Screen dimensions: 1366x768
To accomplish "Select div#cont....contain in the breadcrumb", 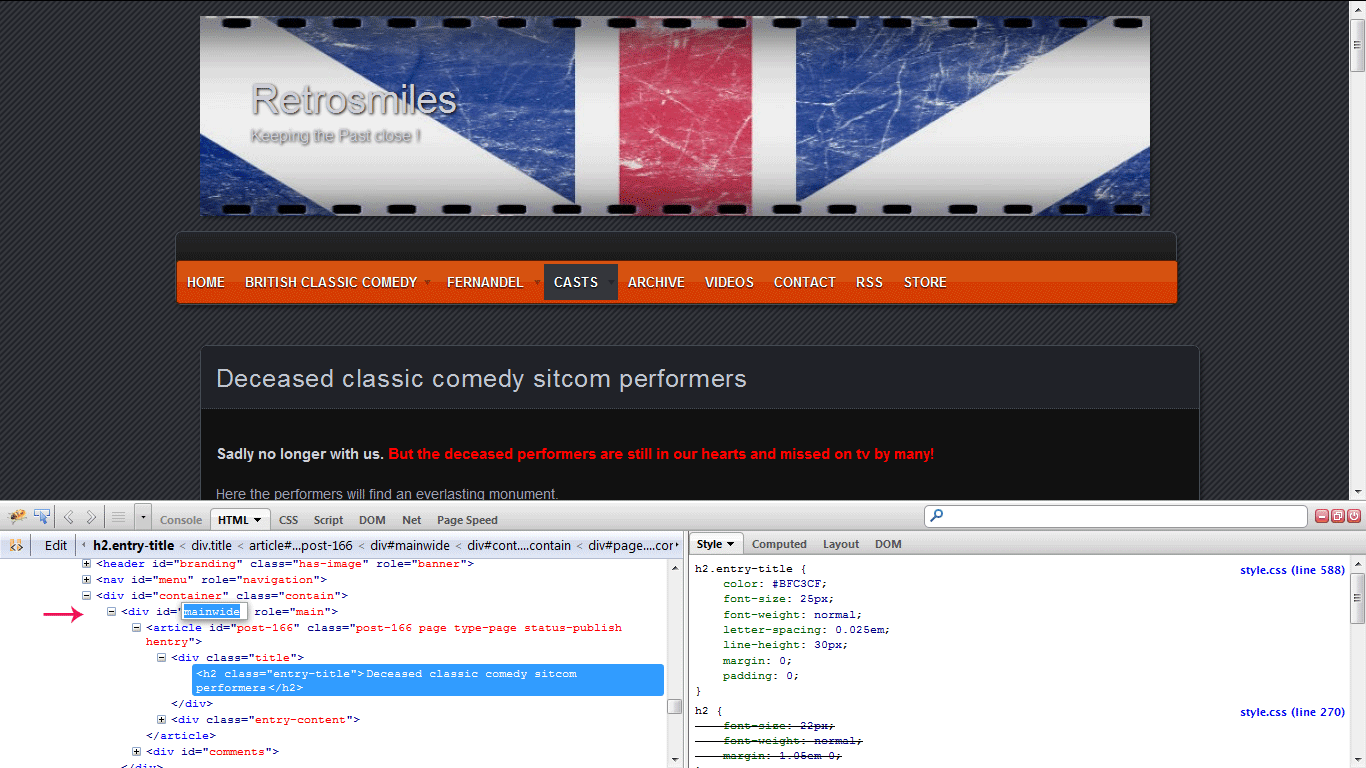I will click(x=520, y=545).
